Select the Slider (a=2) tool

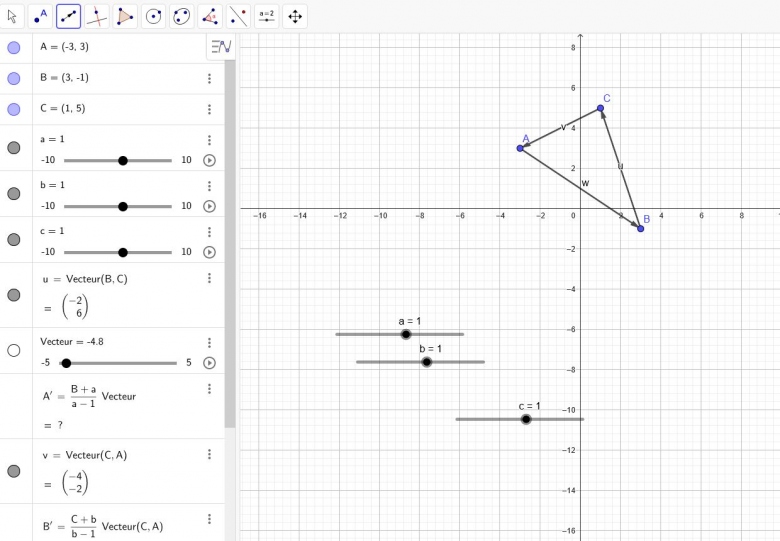tap(267, 16)
